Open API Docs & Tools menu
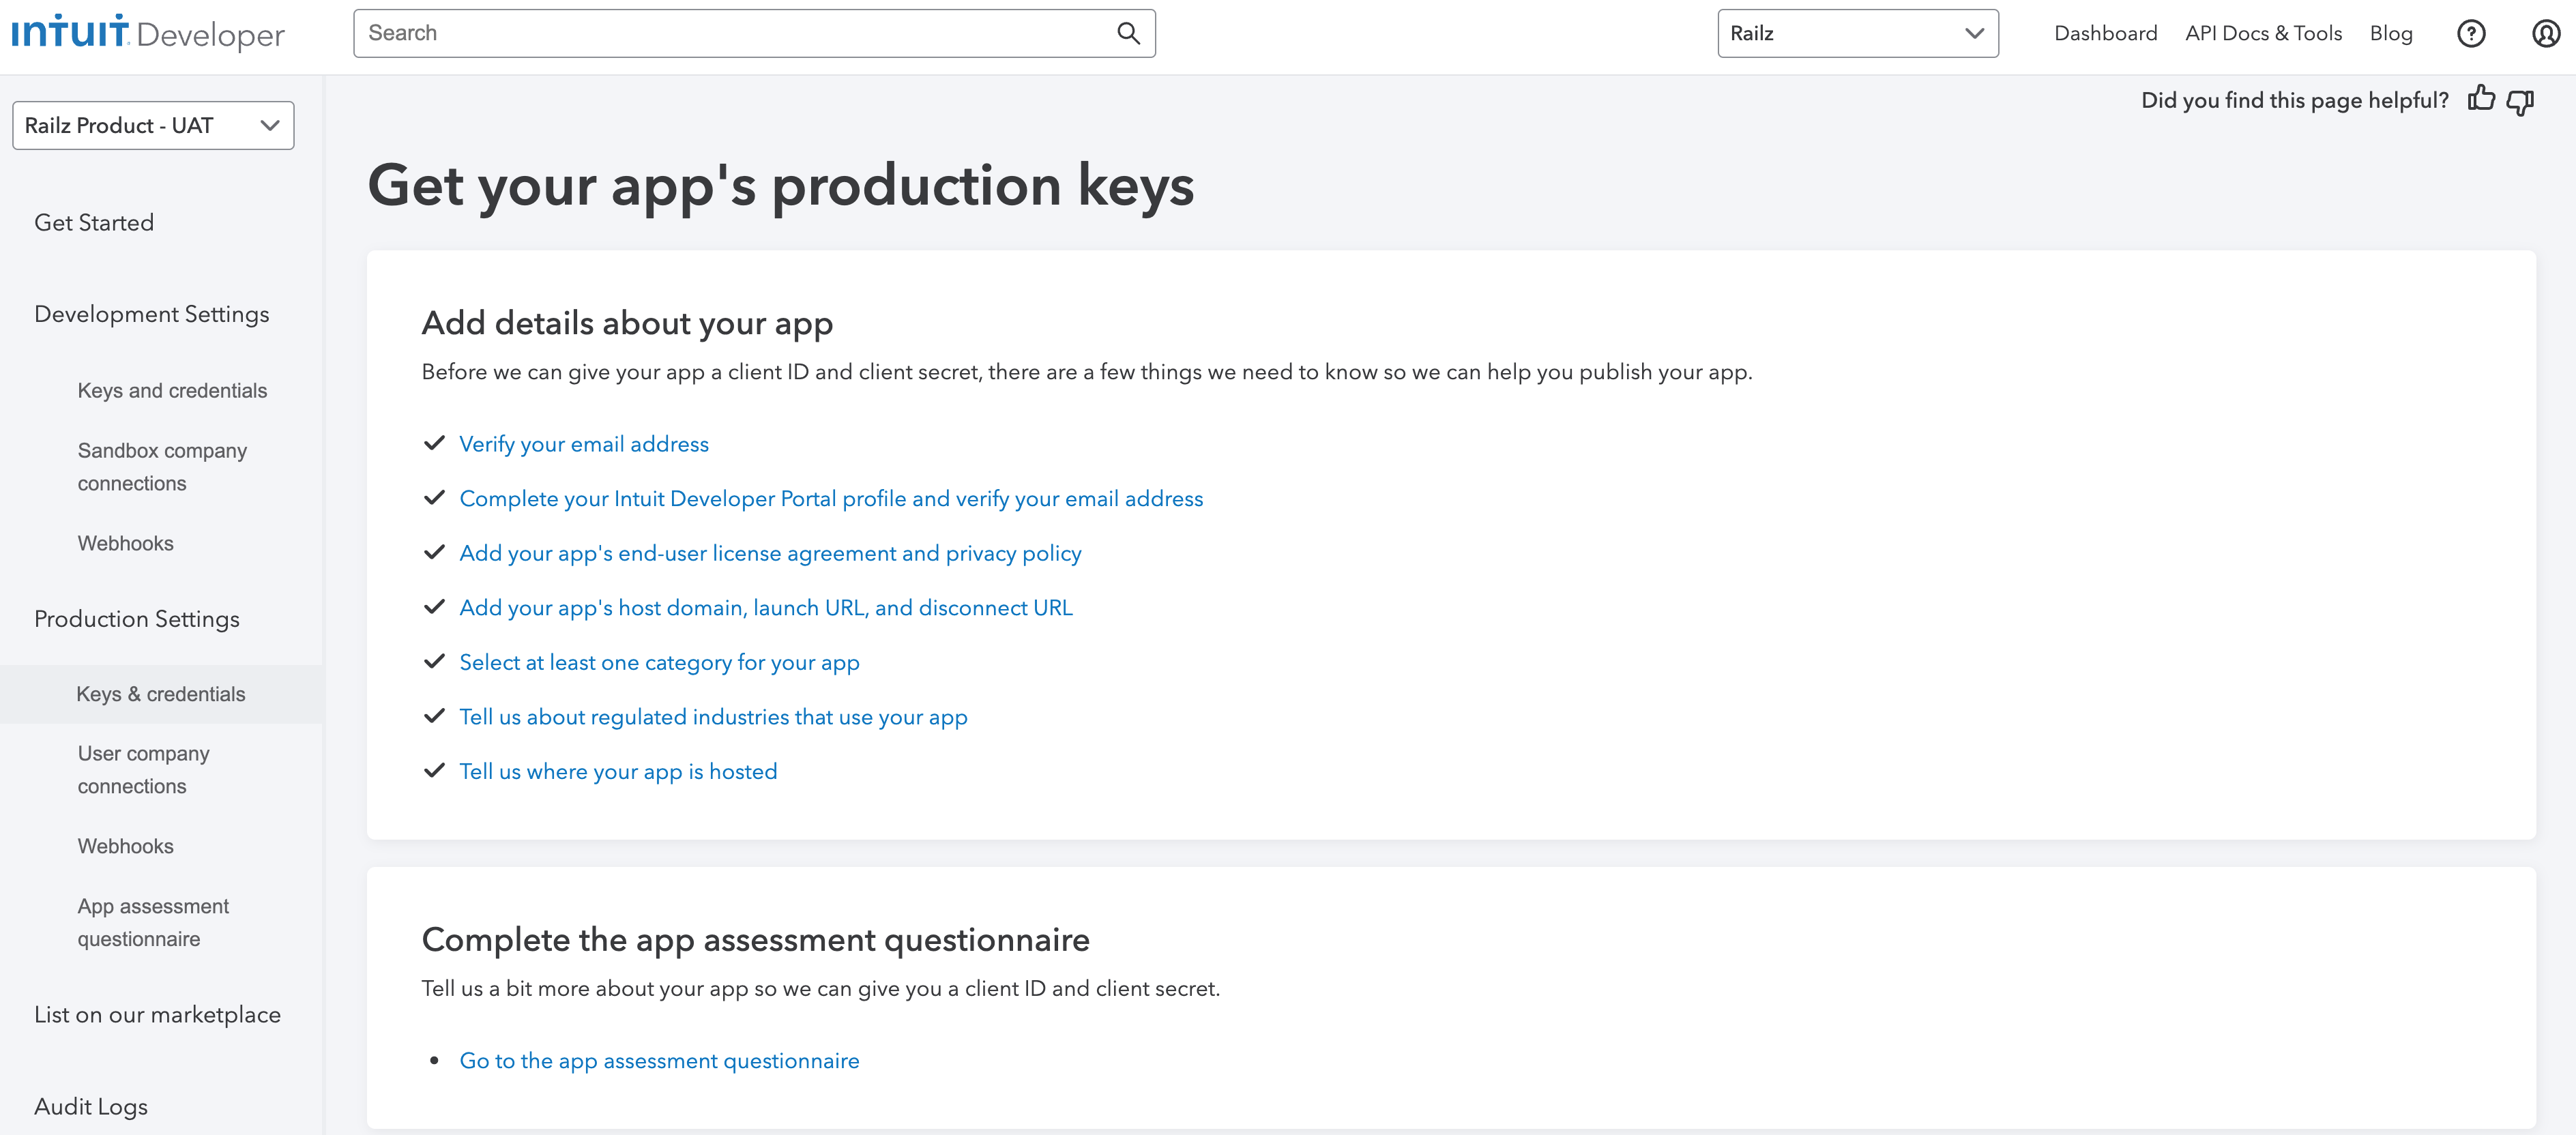This screenshot has width=2576, height=1135. pyautogui.click(x=2263, y=34)
